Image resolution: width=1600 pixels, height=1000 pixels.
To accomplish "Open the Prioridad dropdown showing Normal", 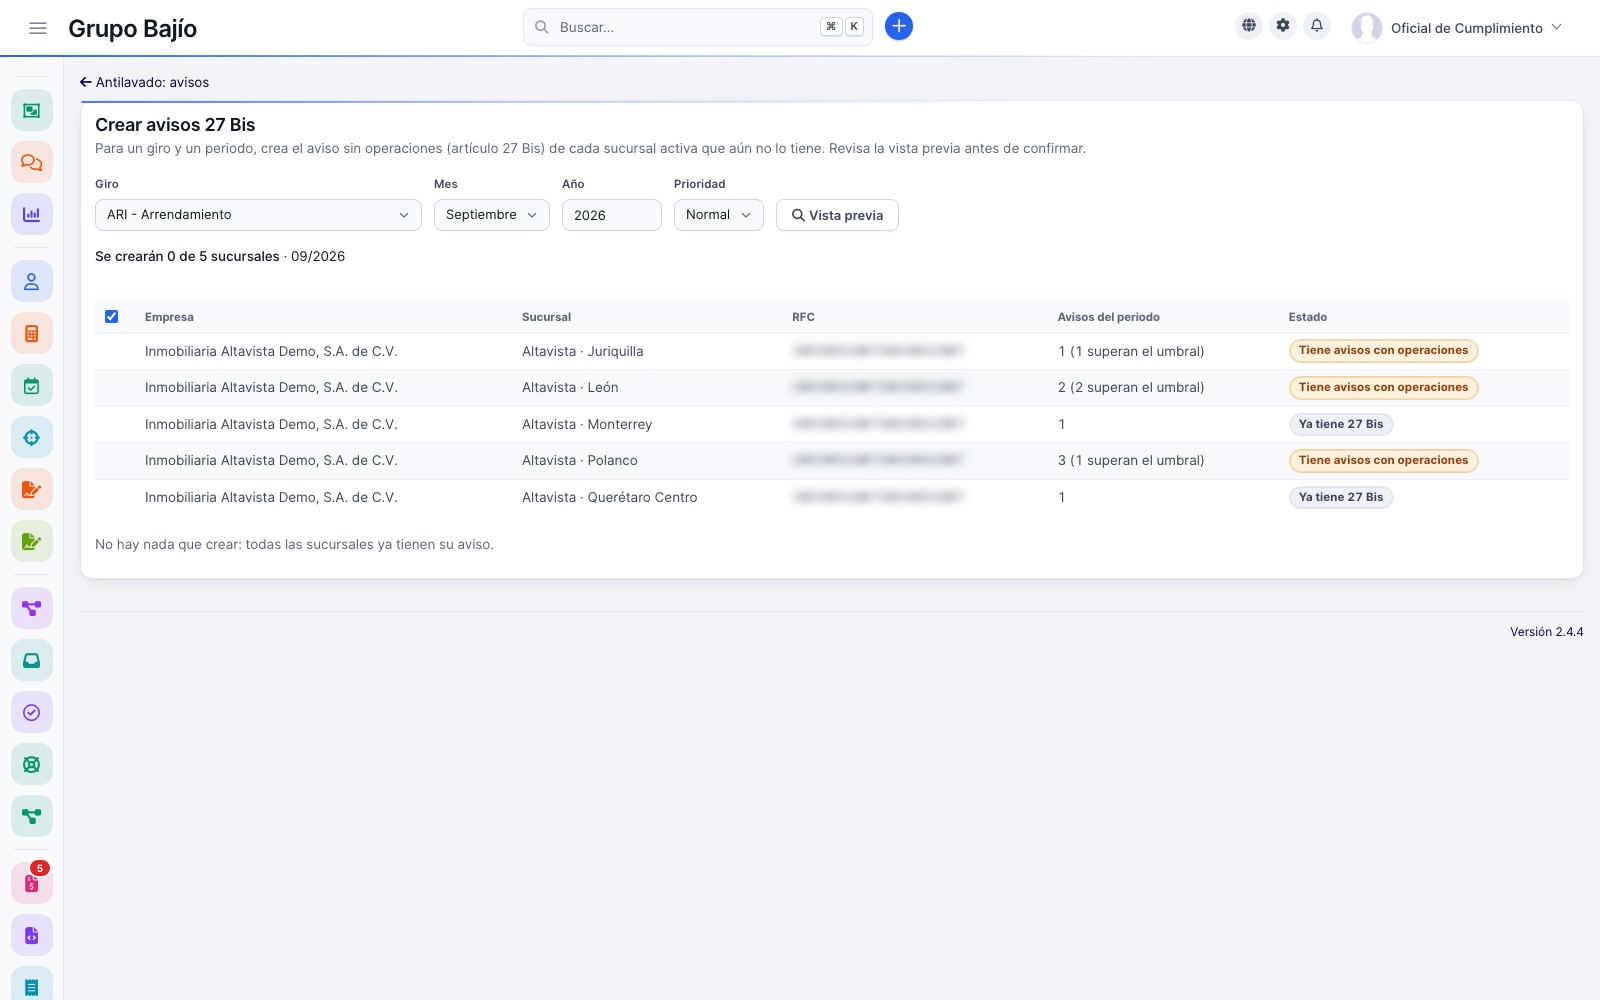I will click(x=719, y=215).
